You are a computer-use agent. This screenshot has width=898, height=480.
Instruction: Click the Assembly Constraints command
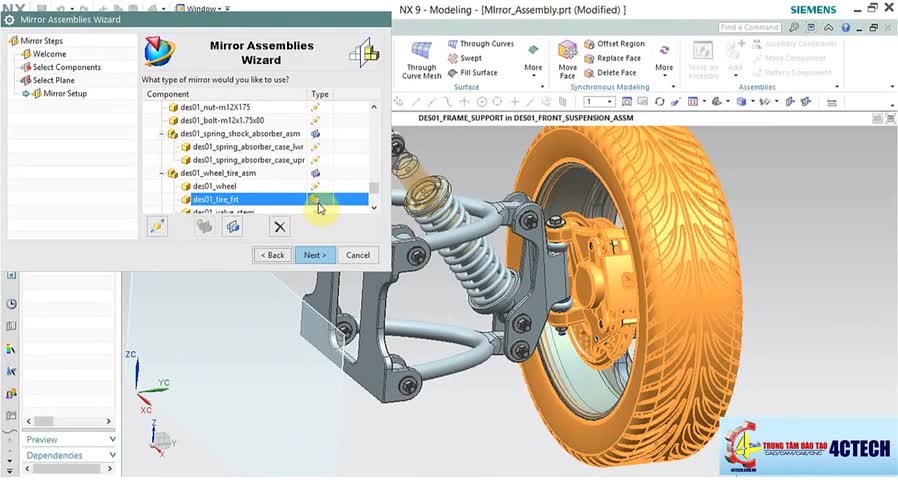point(794,44)
